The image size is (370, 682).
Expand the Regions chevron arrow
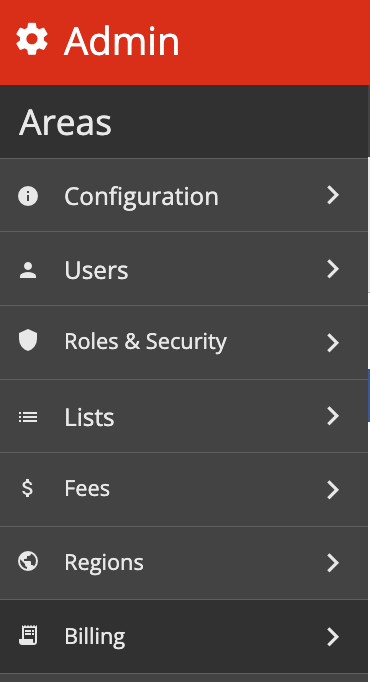point(333,563)
